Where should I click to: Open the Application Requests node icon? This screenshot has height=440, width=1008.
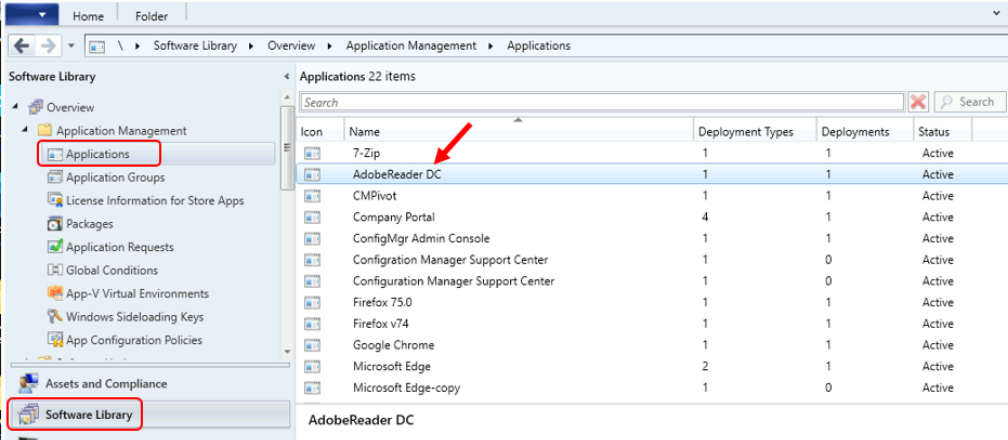click(55, 247)
